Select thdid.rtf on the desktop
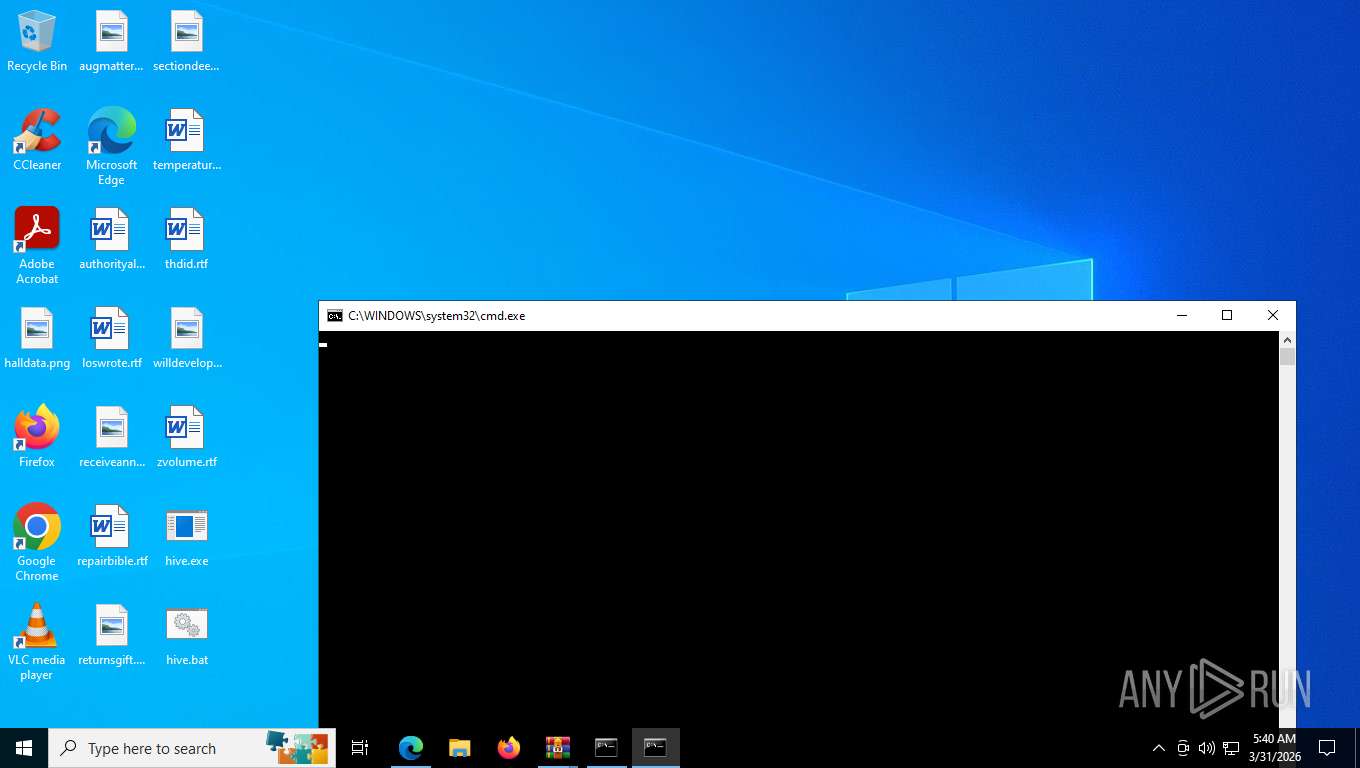Screen dimensions: 1360x768 click(x=186, y=239)
